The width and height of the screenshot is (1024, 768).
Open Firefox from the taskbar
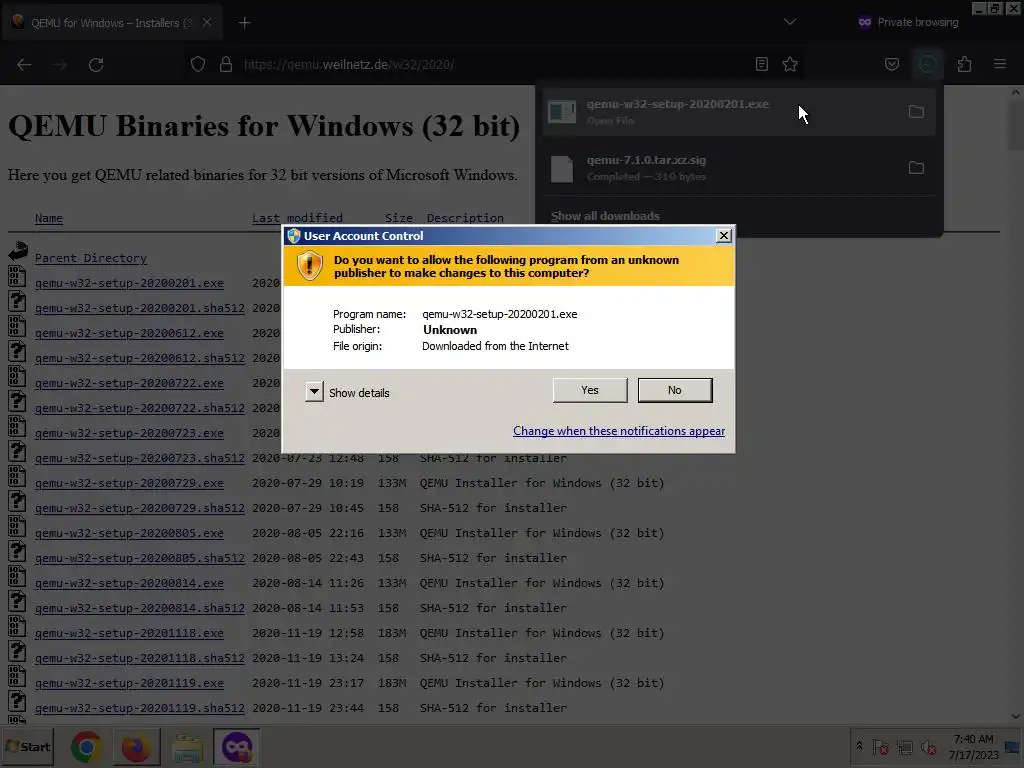click(x=136, y=747)
